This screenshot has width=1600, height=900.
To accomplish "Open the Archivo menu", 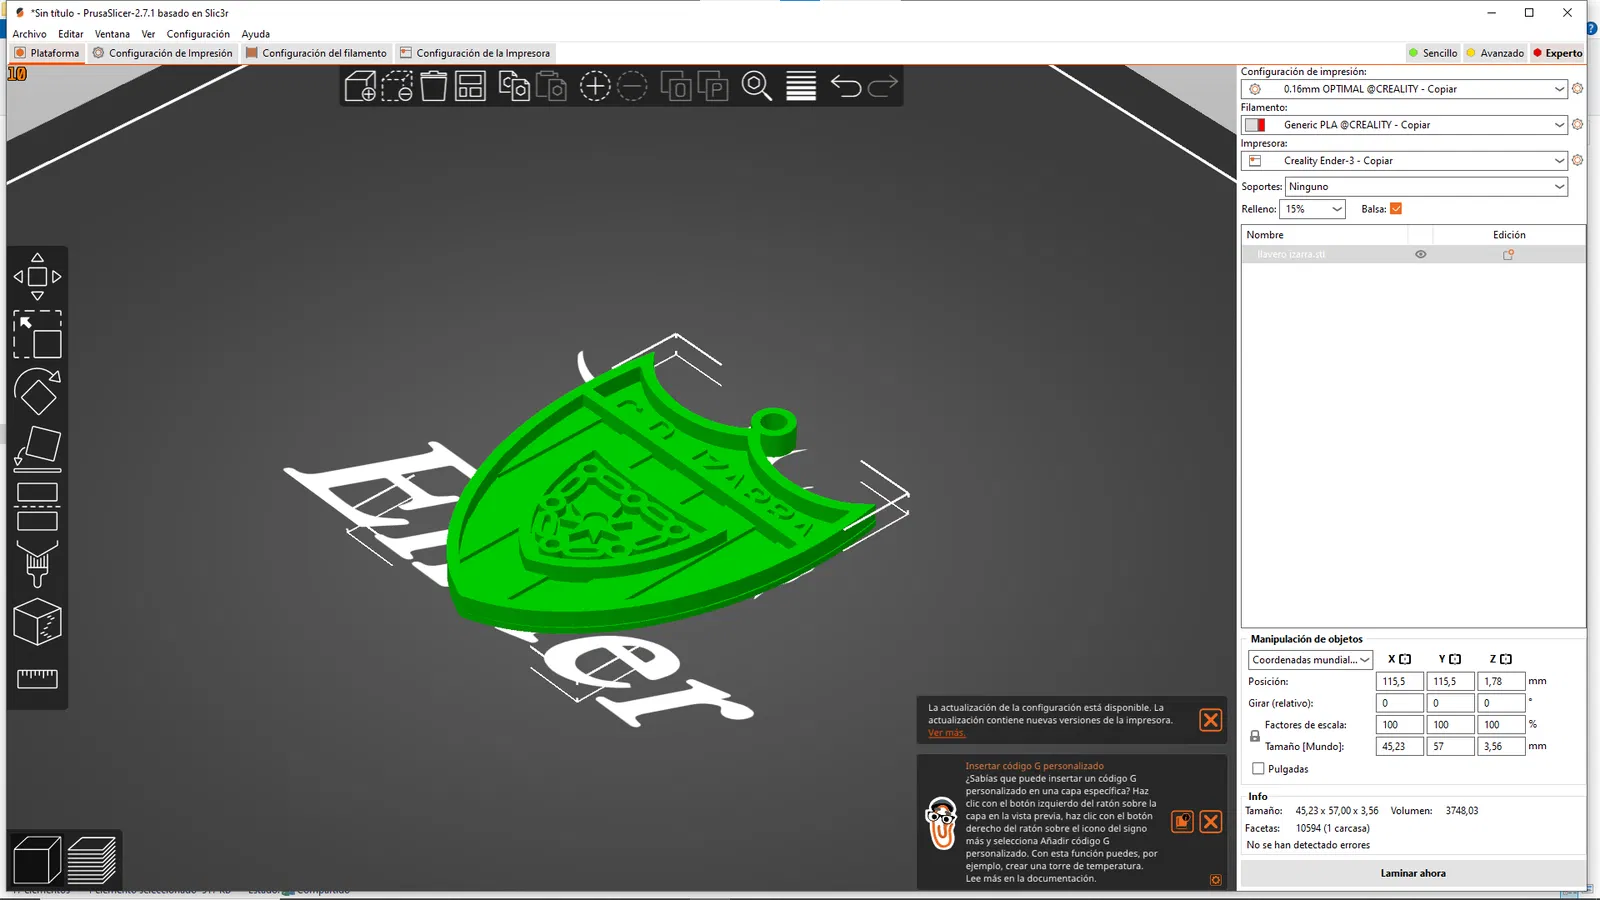I will [x=29, y=34].
